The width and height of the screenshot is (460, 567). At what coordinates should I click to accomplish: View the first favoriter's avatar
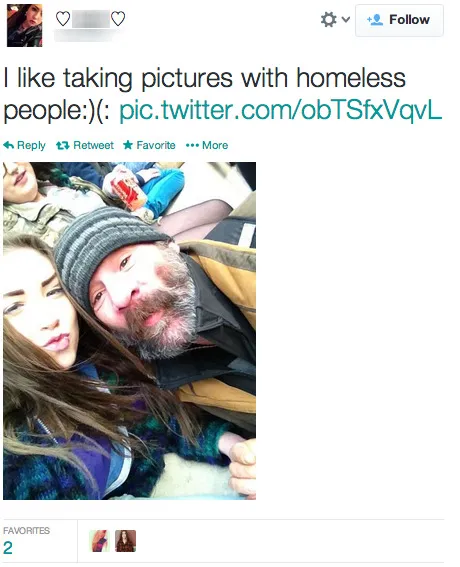(x=99, y=541)
